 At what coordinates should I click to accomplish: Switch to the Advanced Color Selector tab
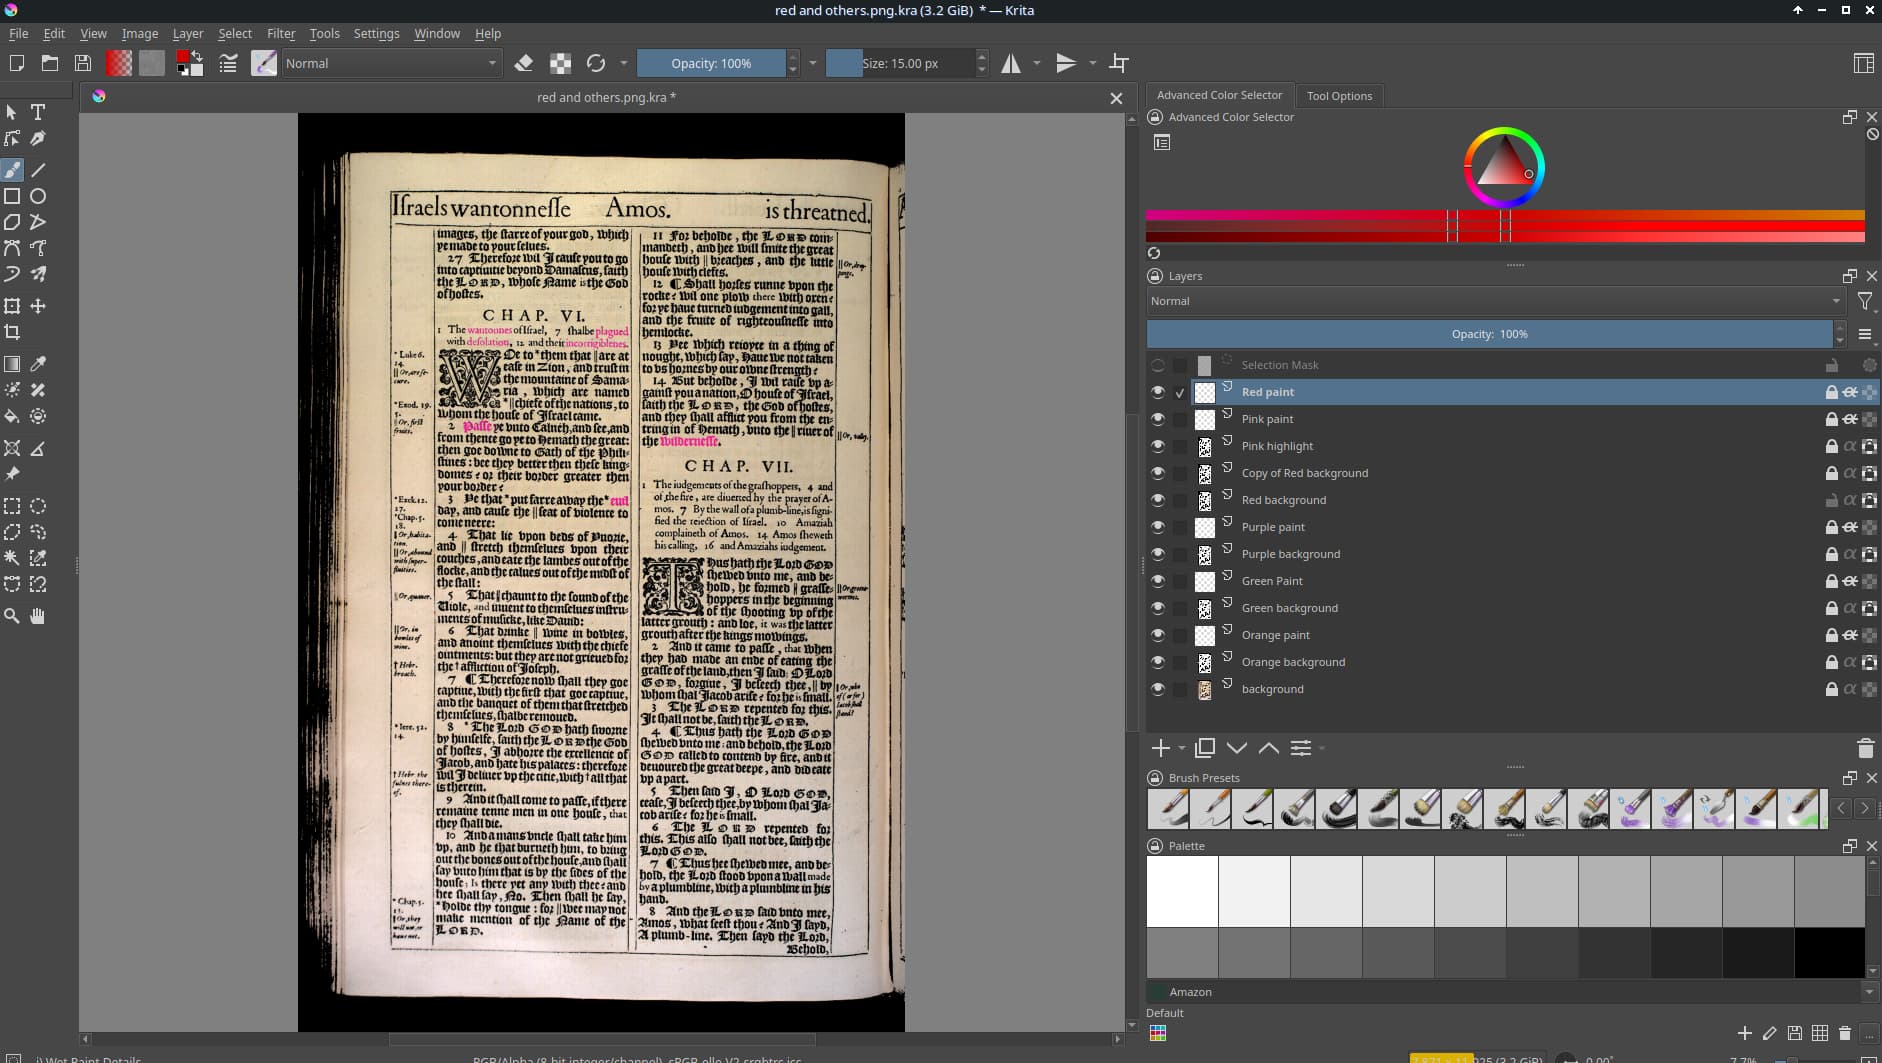click(1219, 95)
